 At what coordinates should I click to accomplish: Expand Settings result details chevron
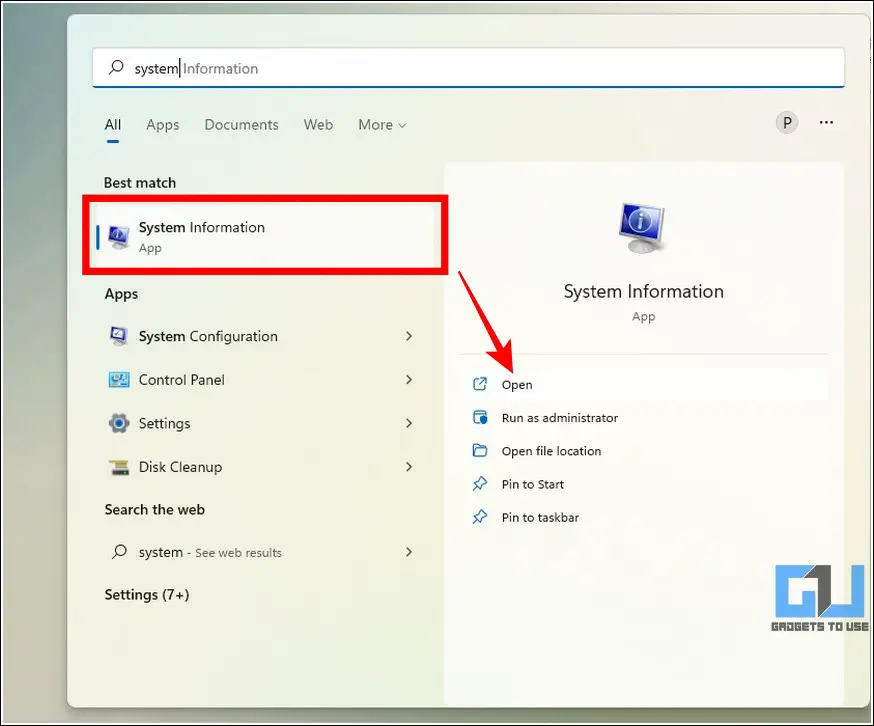pyautogui.click(x=409, y=423)
